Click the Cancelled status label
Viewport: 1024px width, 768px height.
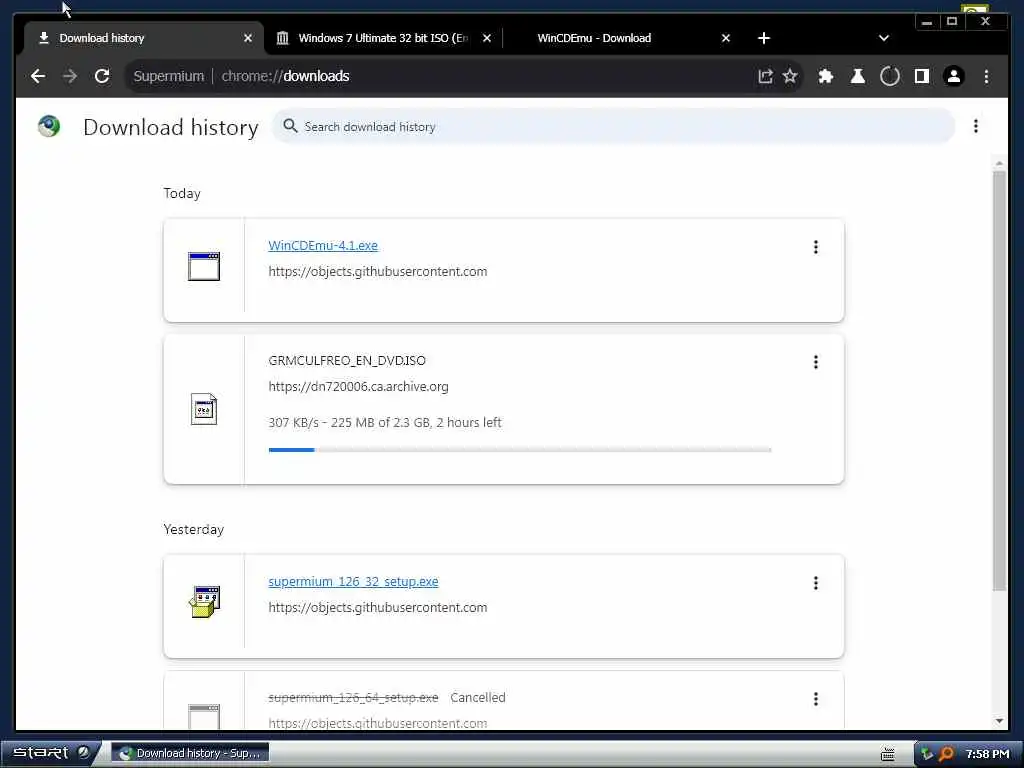pyautogui.click(x=477, y=697)
